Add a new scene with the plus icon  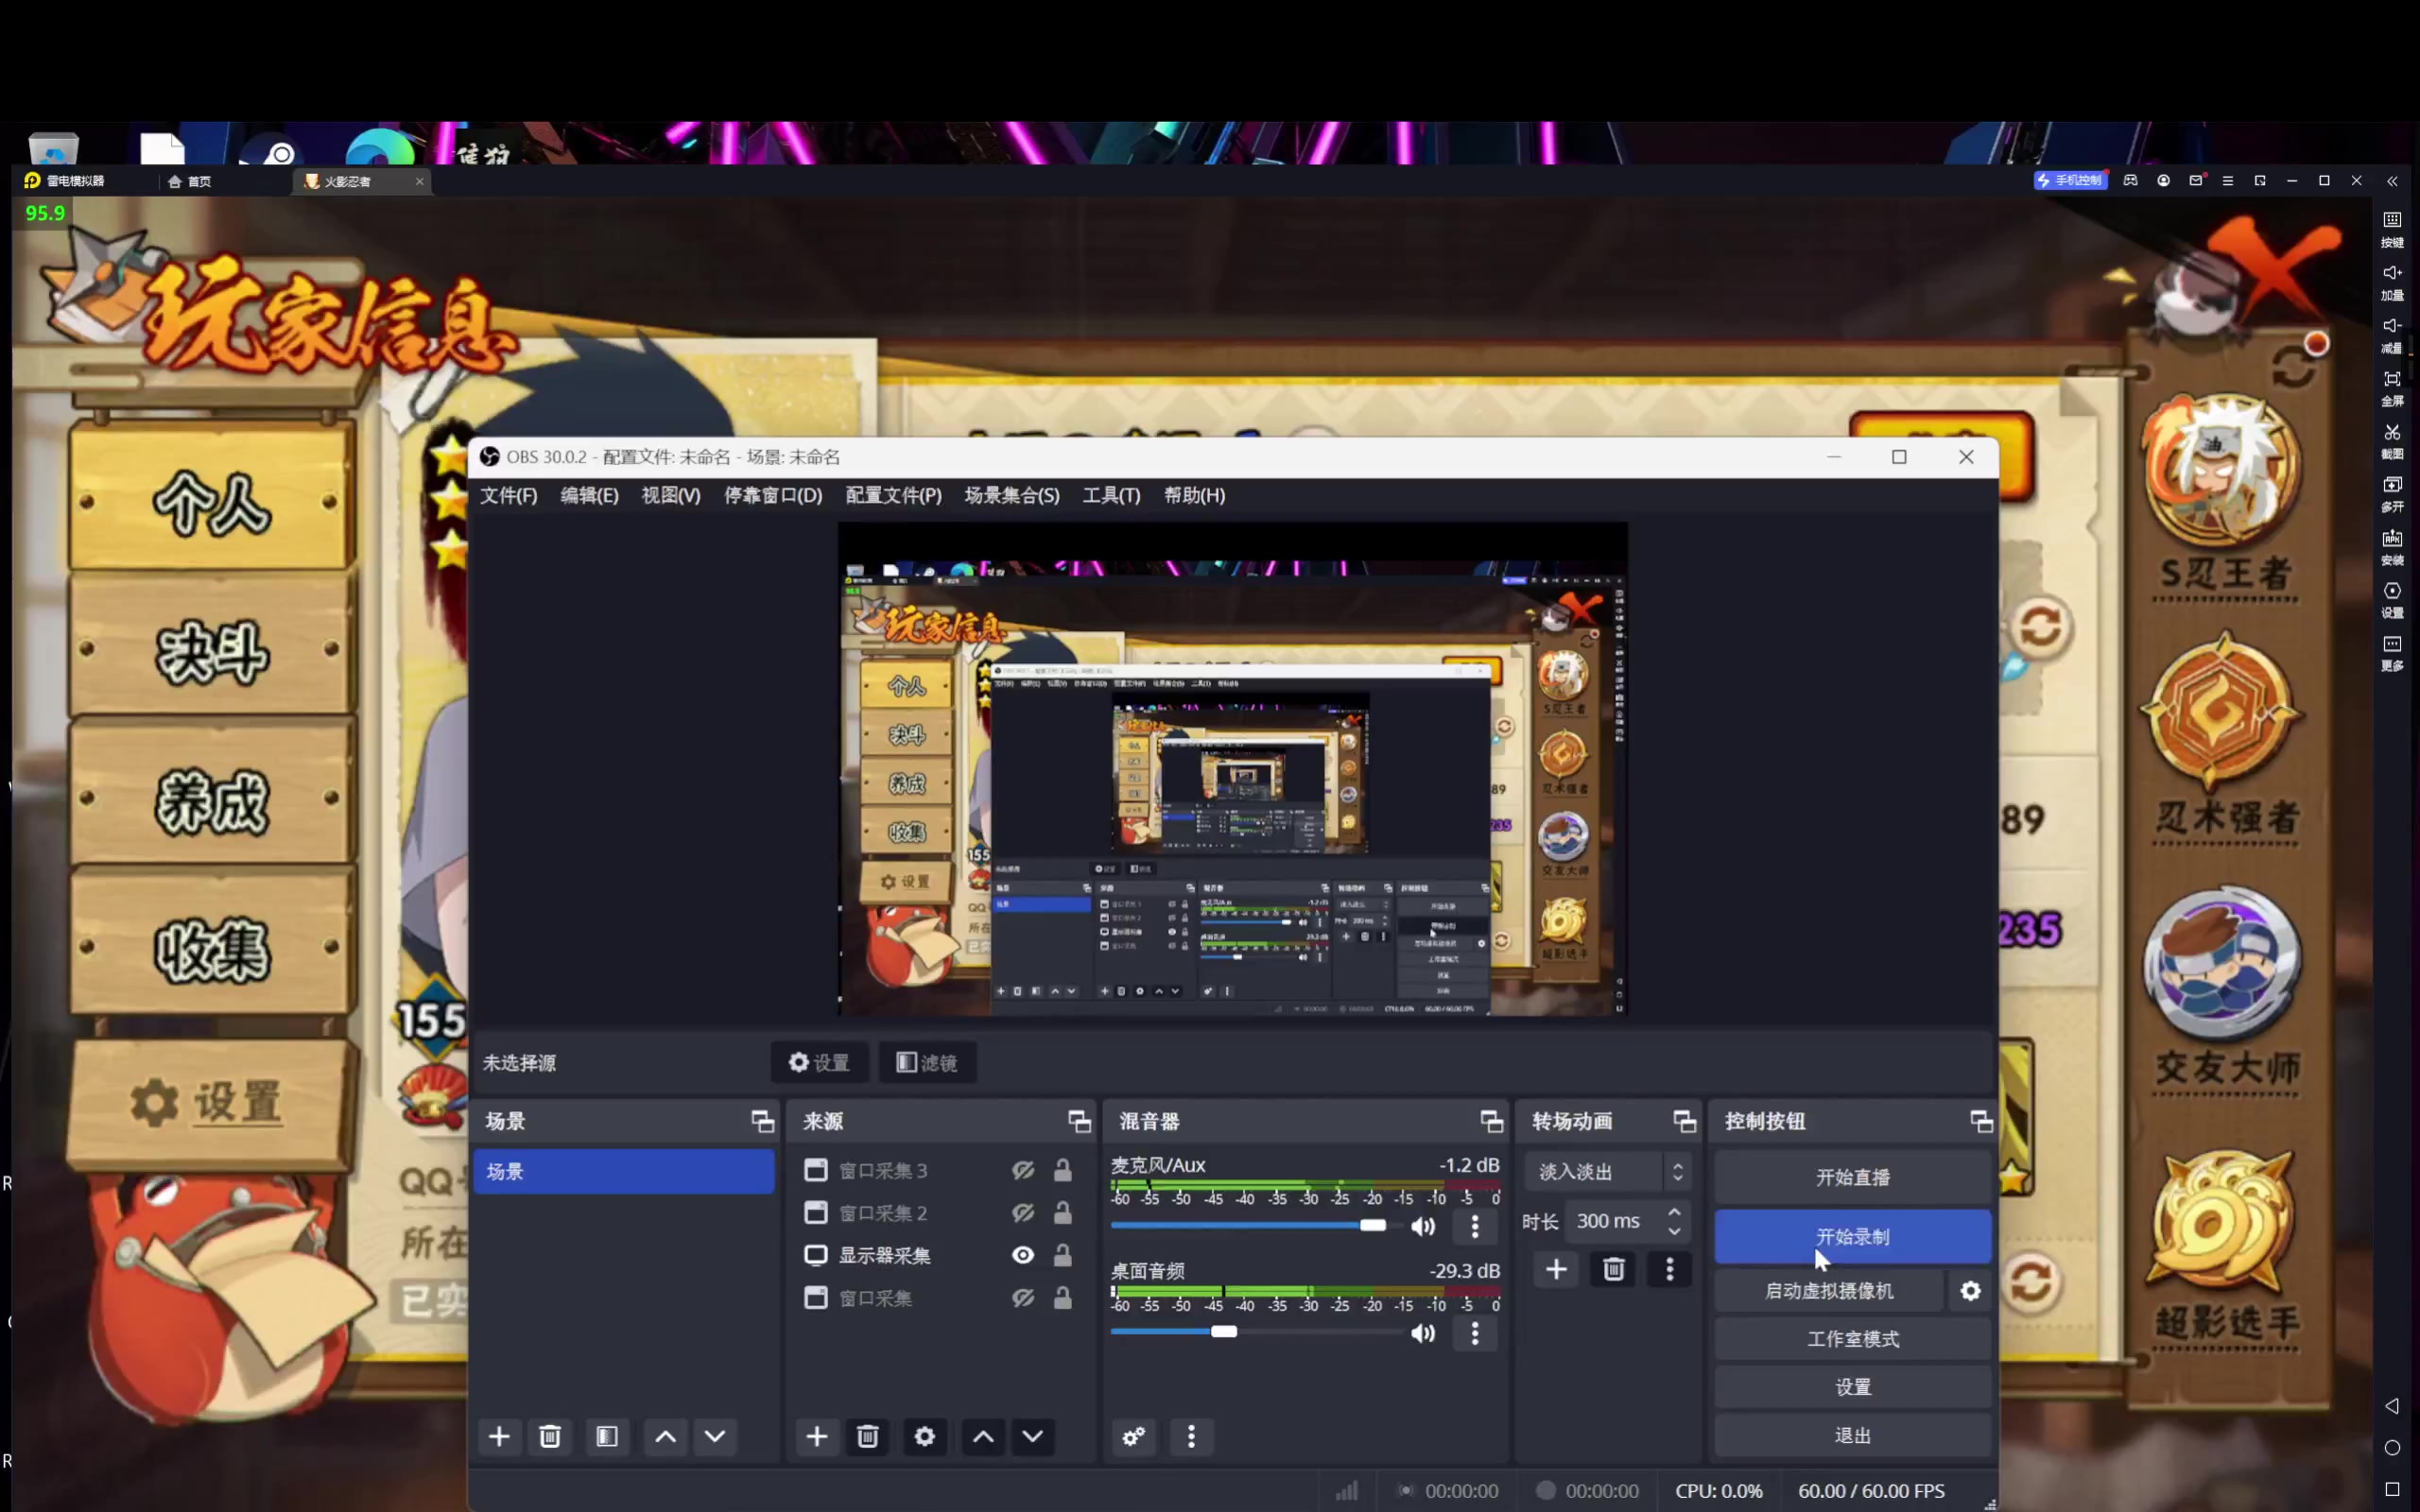click(499, 1436)
